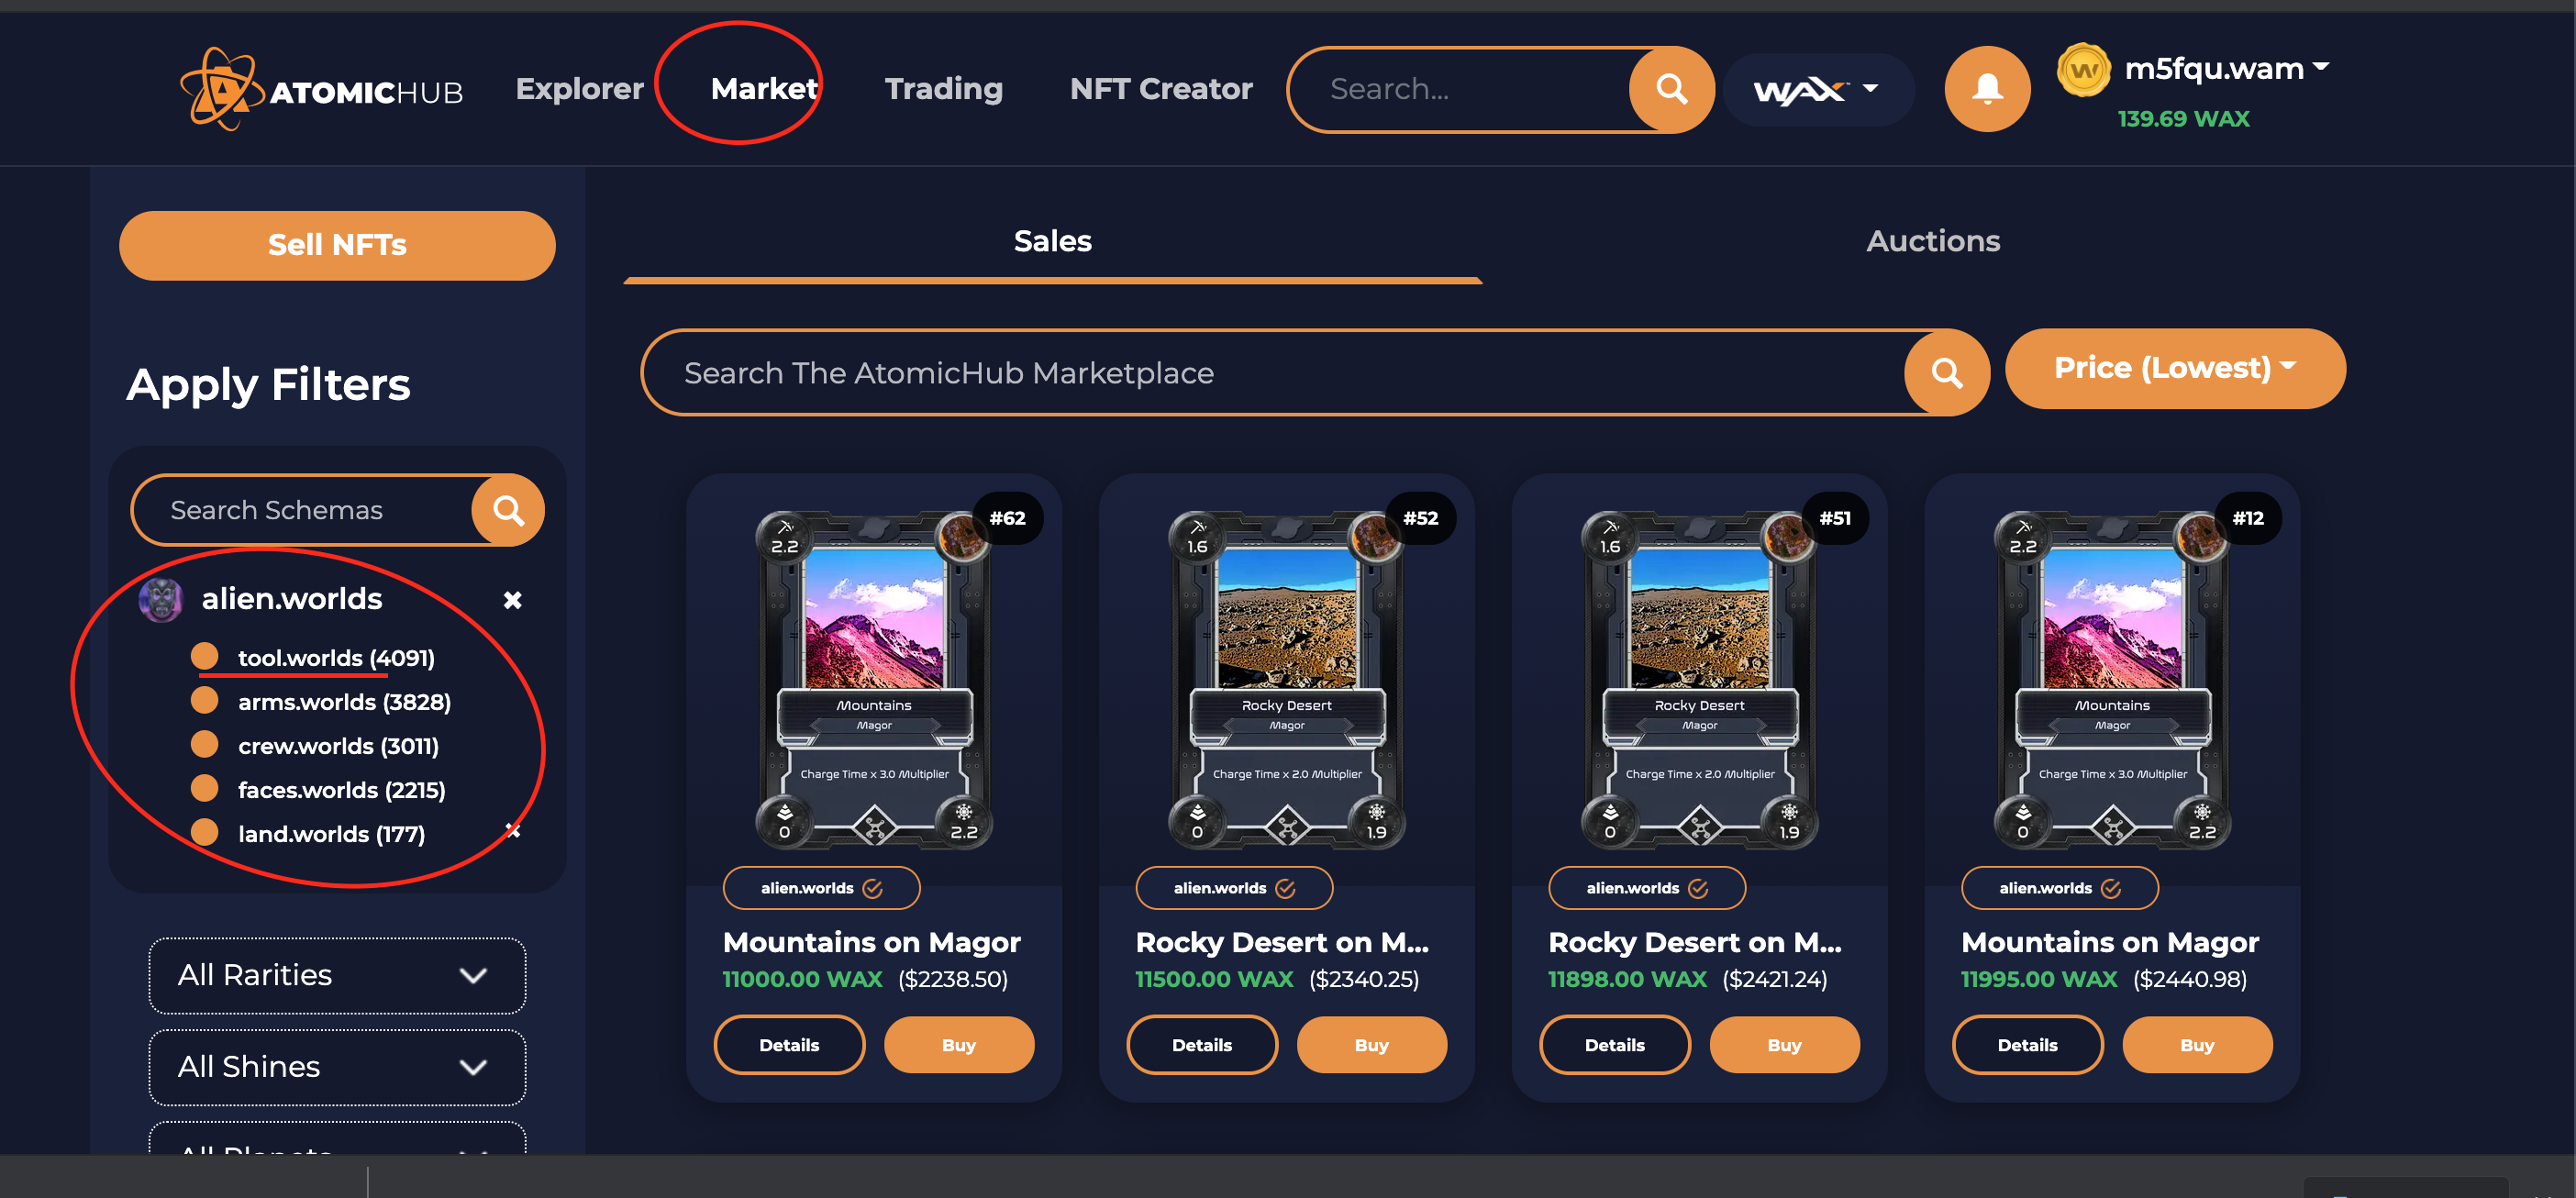Screen dimensions: 2576x1198
Task: Click the Sell NFTs button
Action: [337, 245]
